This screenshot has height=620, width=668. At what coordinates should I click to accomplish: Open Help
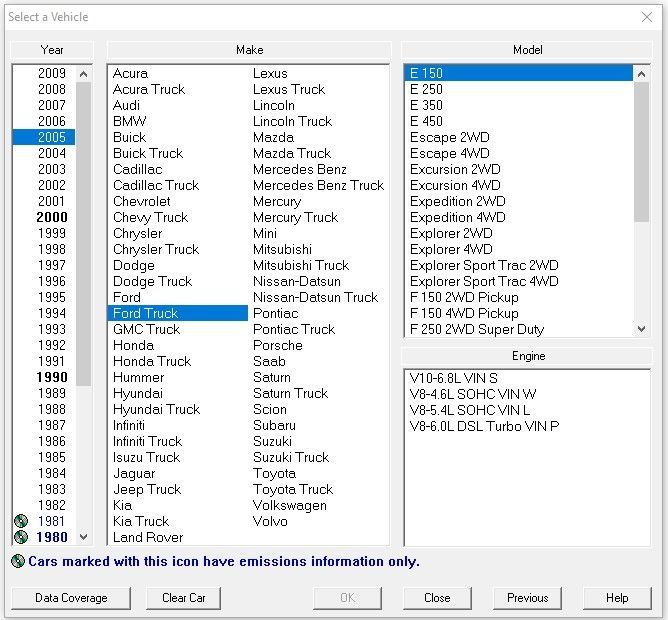pos(617,598)
